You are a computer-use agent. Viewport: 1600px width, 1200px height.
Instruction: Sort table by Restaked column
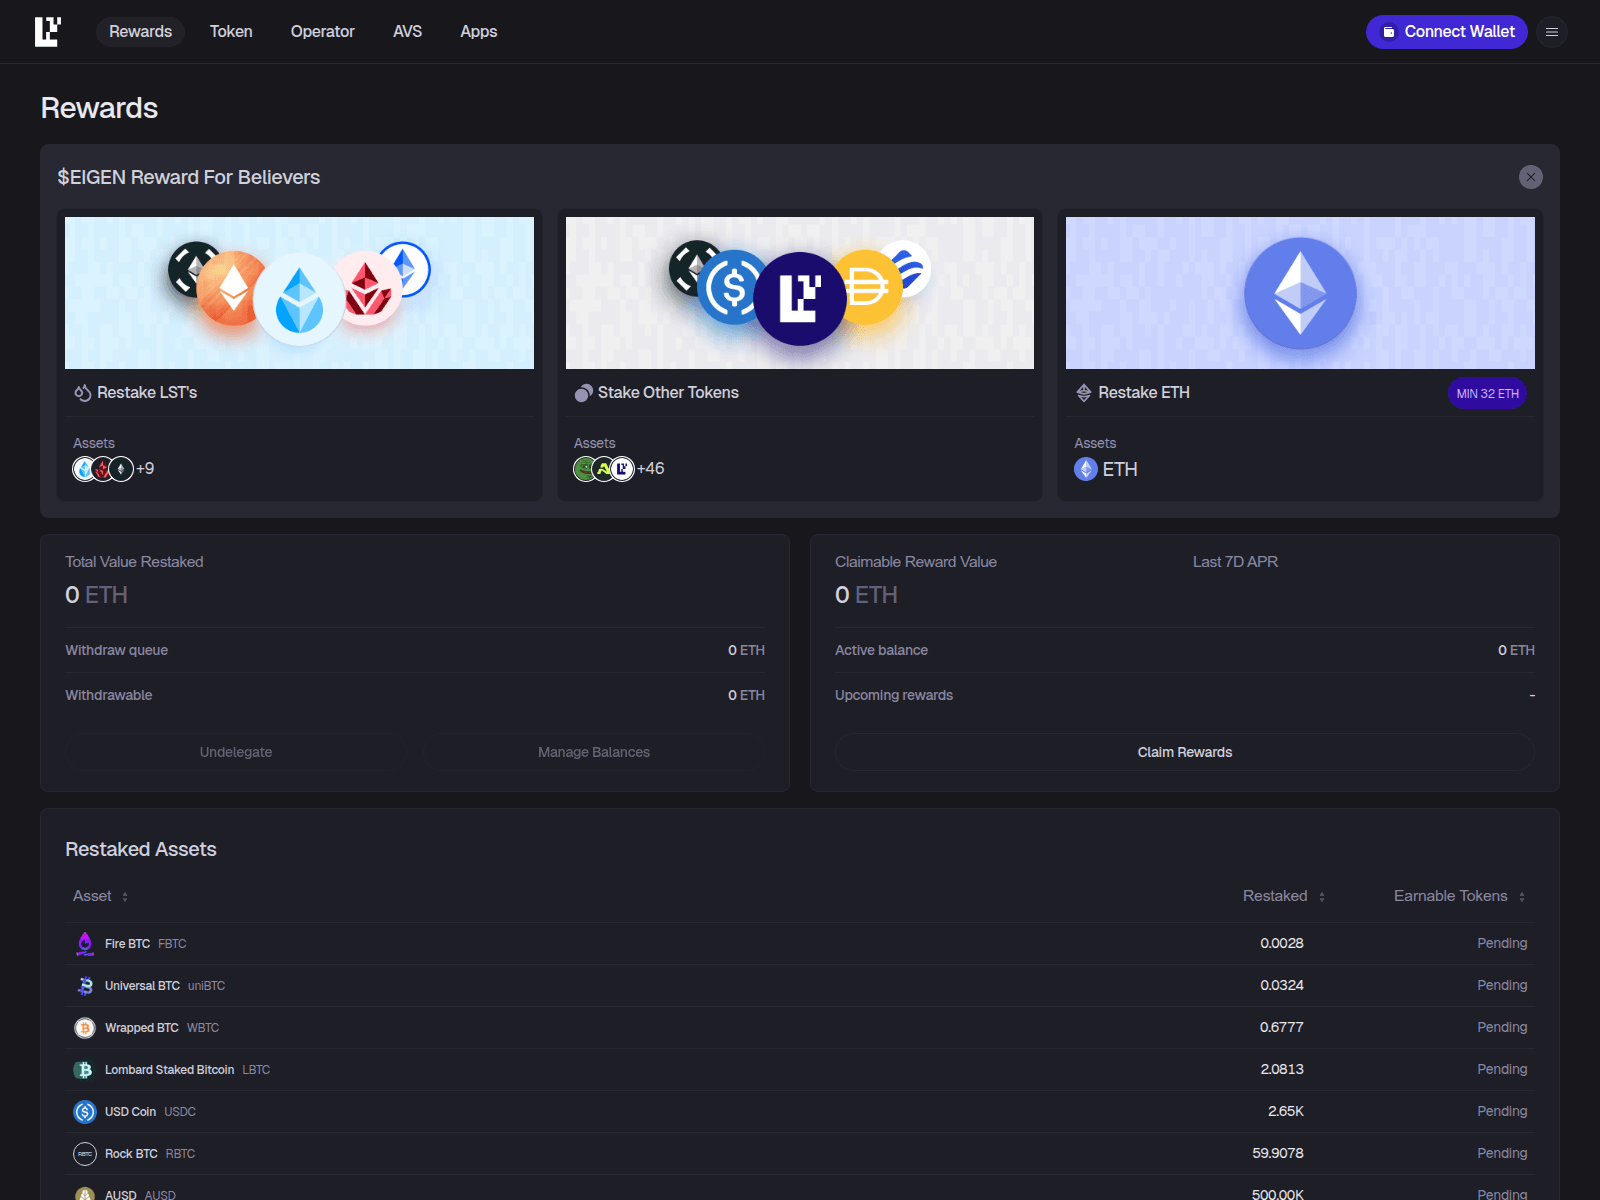(x=1284, y=896)
